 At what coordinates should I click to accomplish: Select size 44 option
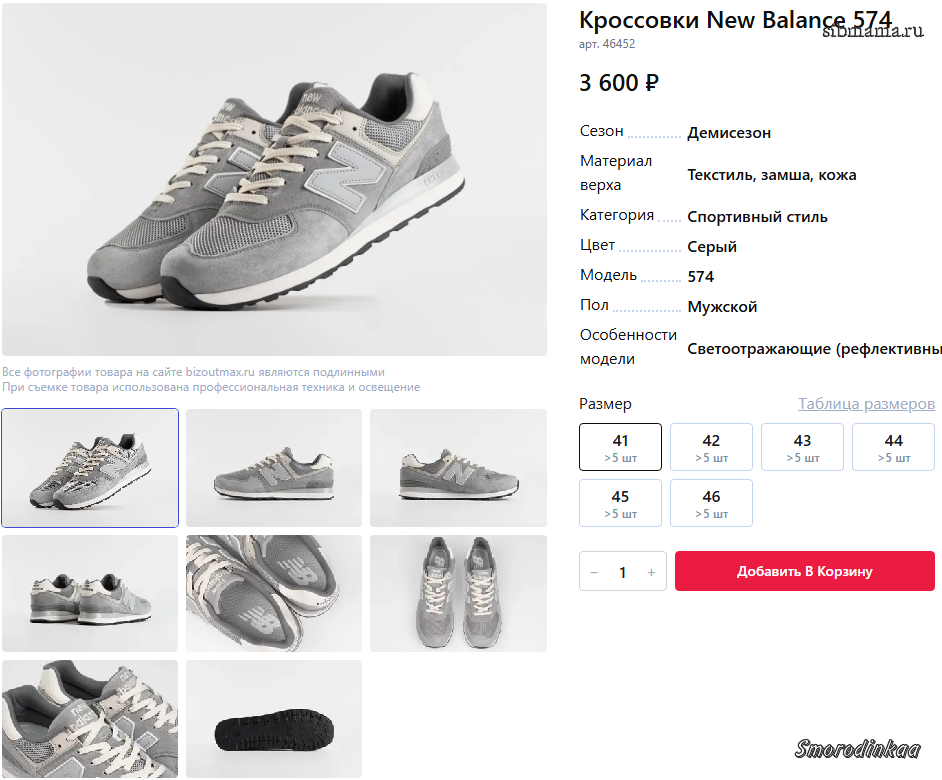click(x=893, y=447)
